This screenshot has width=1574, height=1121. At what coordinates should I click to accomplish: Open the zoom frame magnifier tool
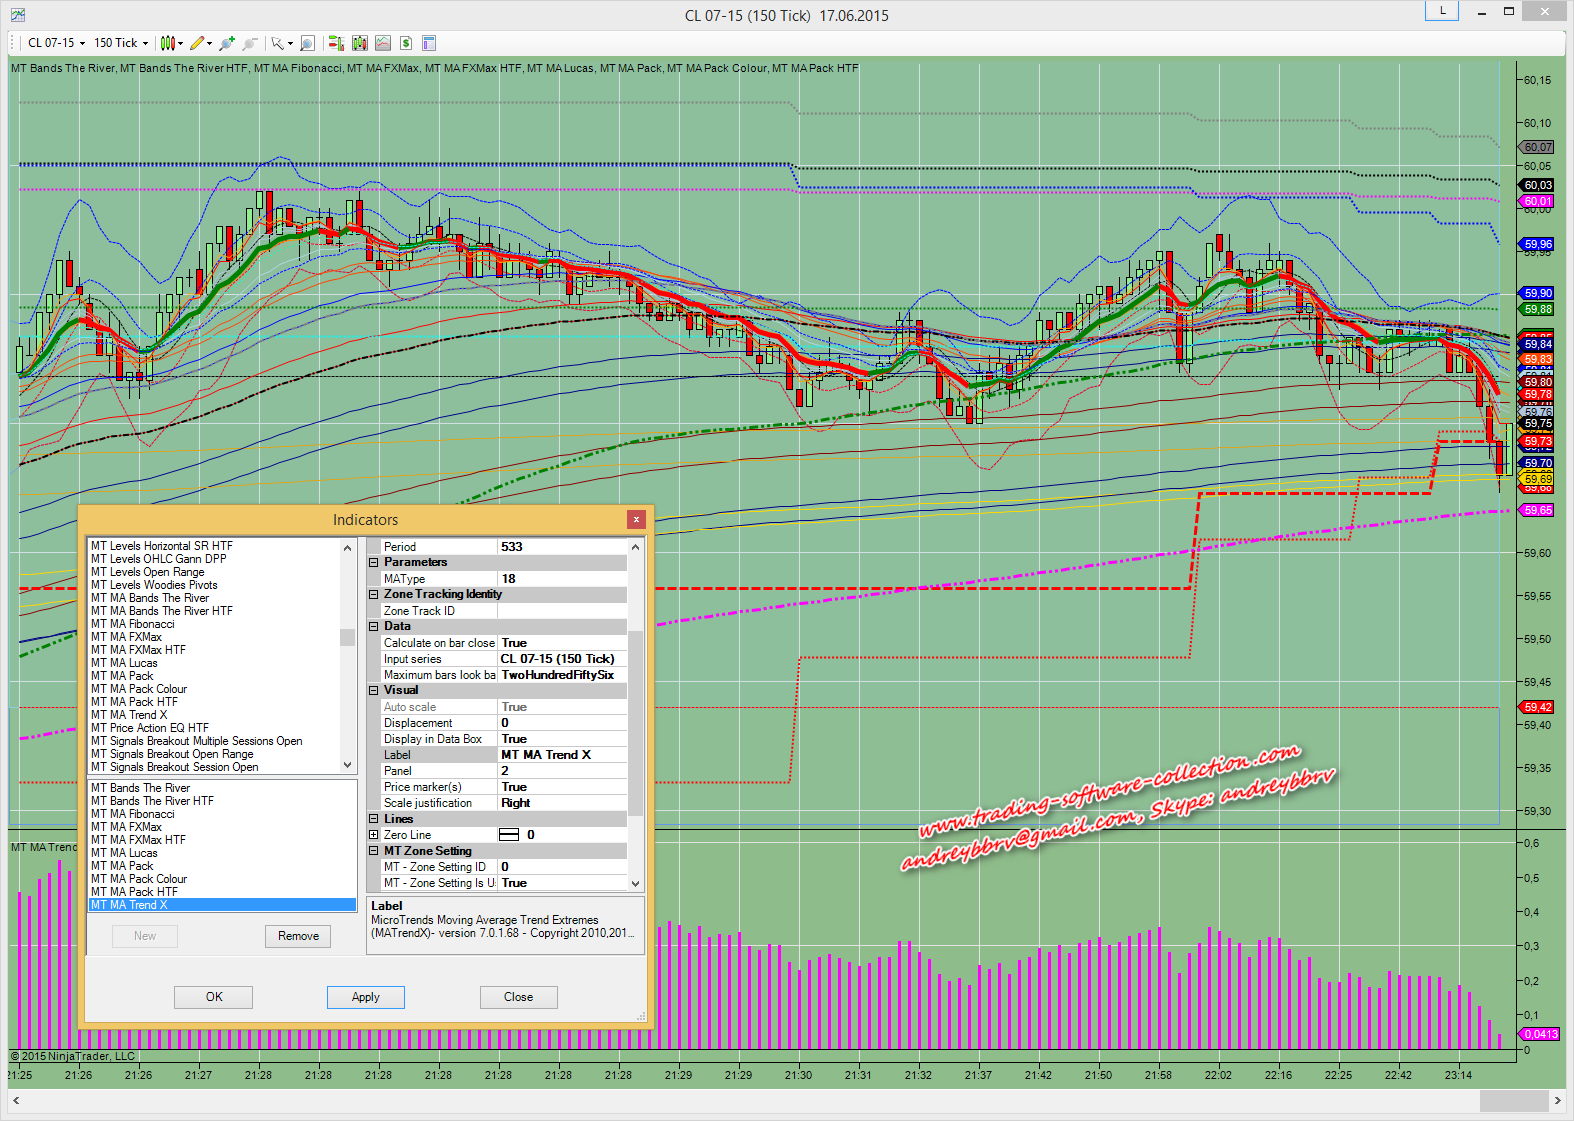pos(307,43)
